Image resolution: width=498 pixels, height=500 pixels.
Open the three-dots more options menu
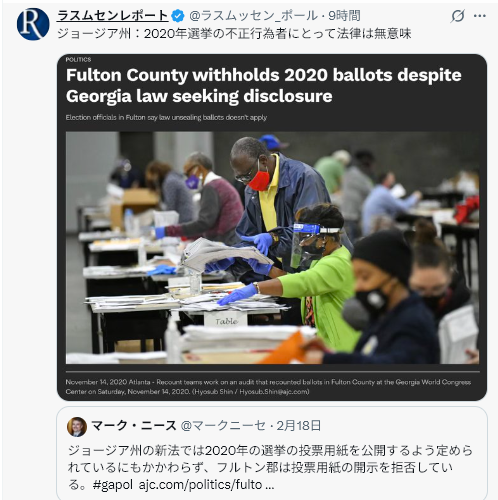[480, 16]
